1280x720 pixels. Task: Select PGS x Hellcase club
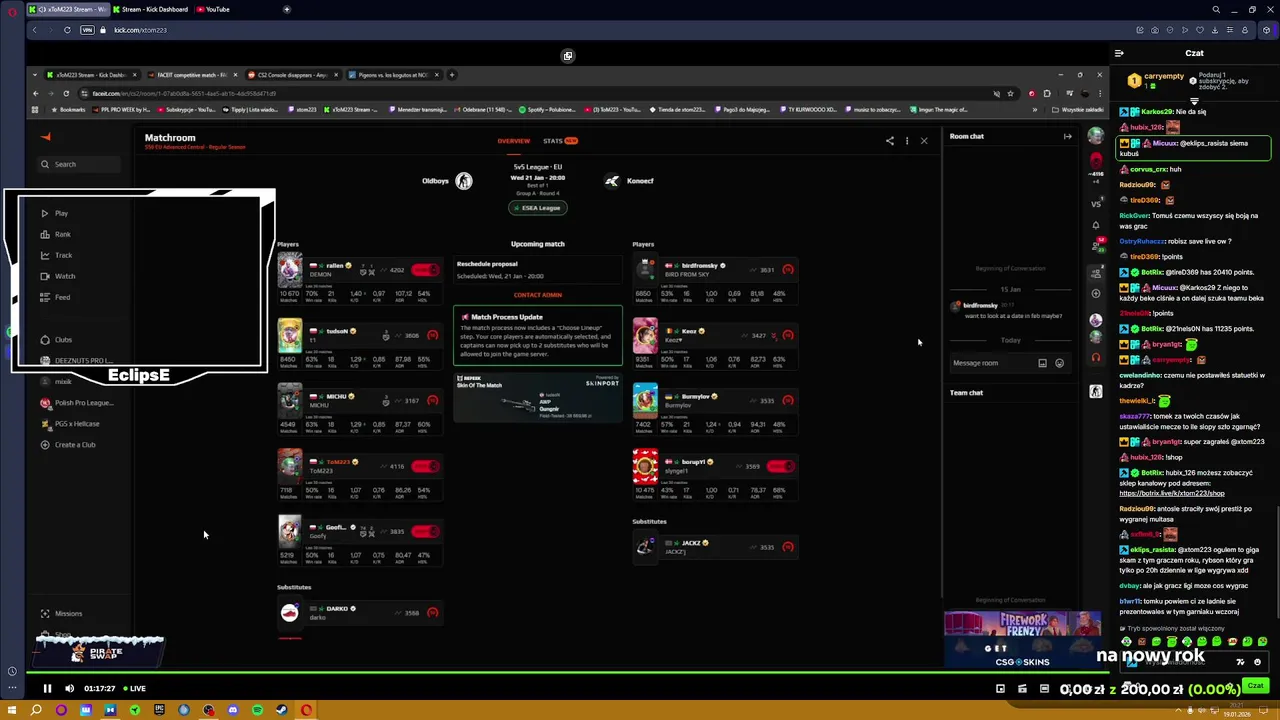pos(70,424)
